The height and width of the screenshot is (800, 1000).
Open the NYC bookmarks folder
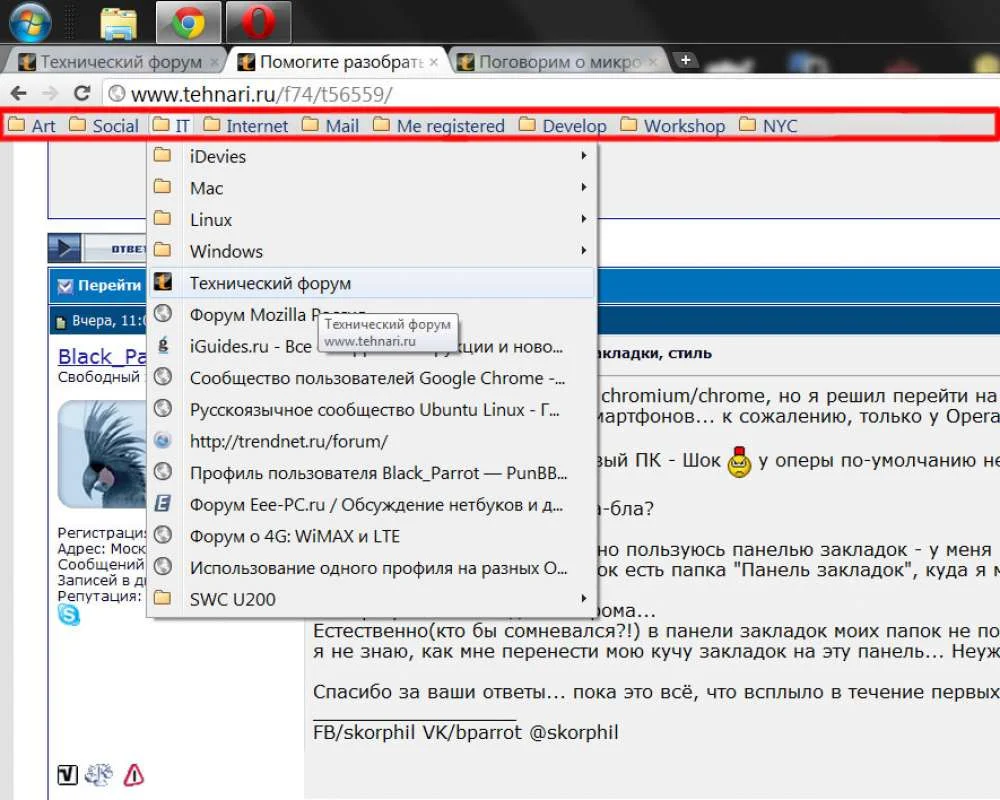point(768,126)
